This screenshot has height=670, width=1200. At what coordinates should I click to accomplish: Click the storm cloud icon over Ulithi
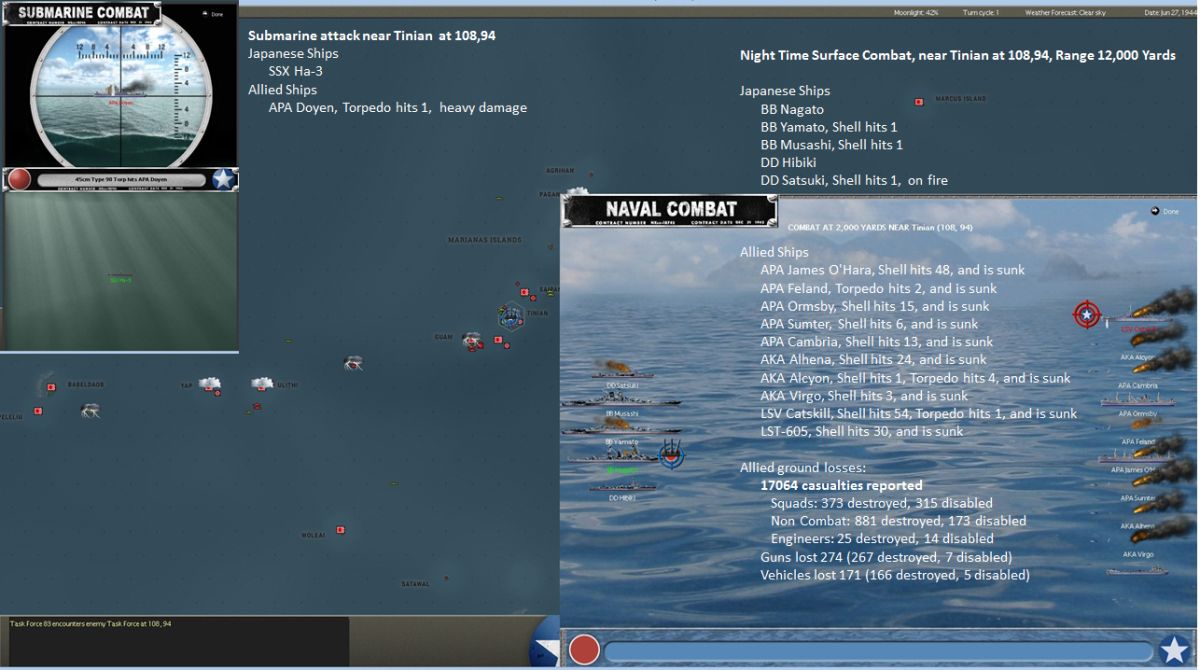(x=262, y=383)
